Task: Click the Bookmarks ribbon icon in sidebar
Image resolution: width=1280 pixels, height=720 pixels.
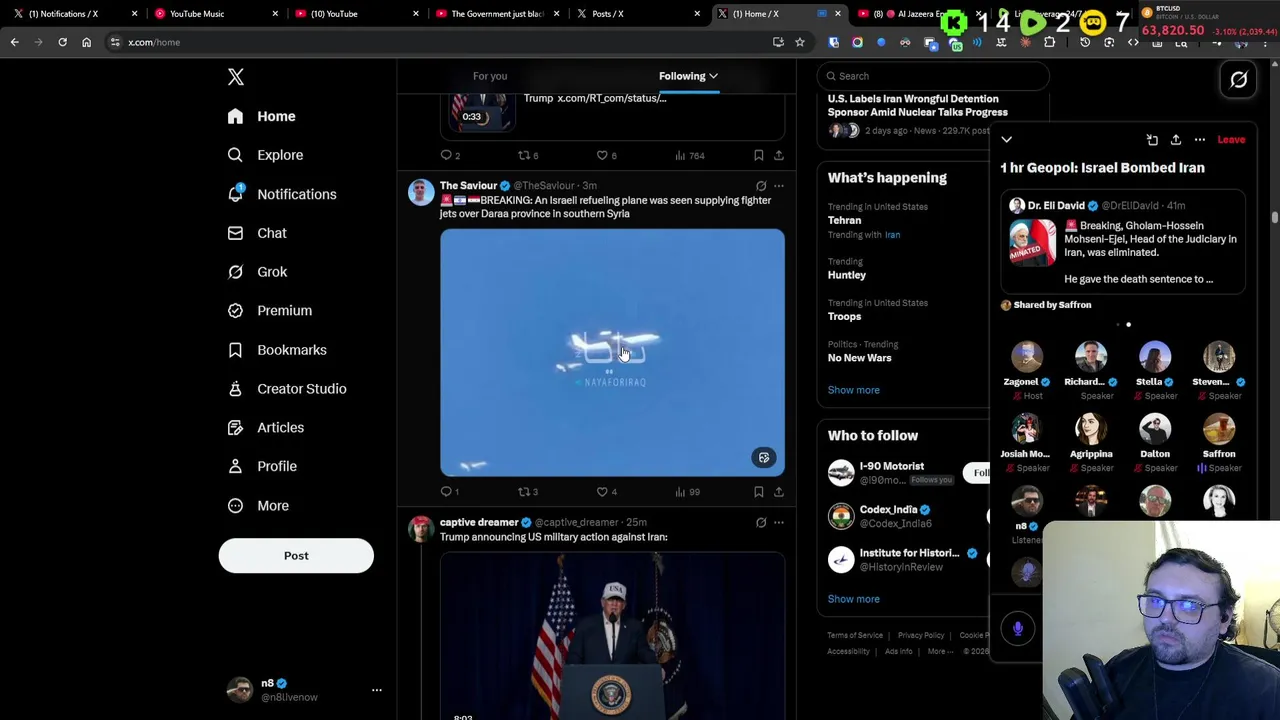Action: 235,350
